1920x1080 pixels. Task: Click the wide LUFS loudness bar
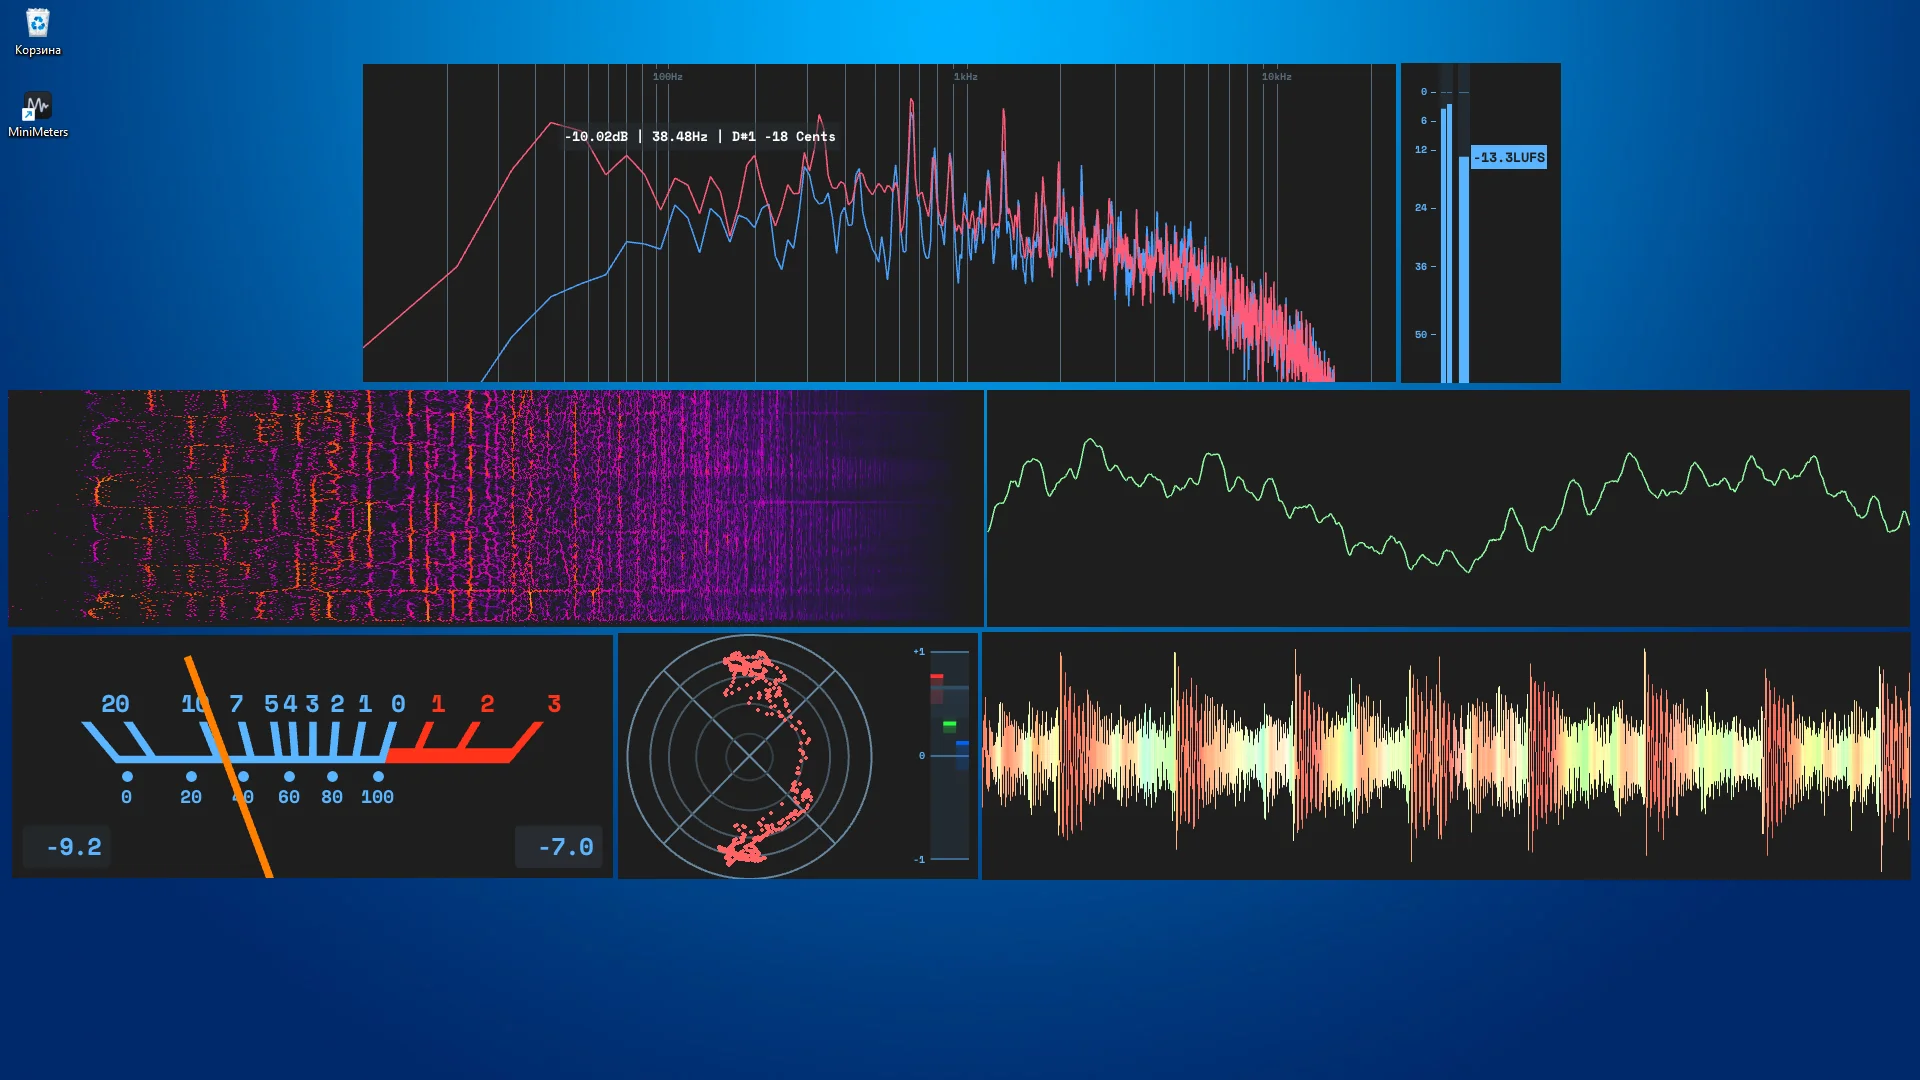tap(1464, 270)
